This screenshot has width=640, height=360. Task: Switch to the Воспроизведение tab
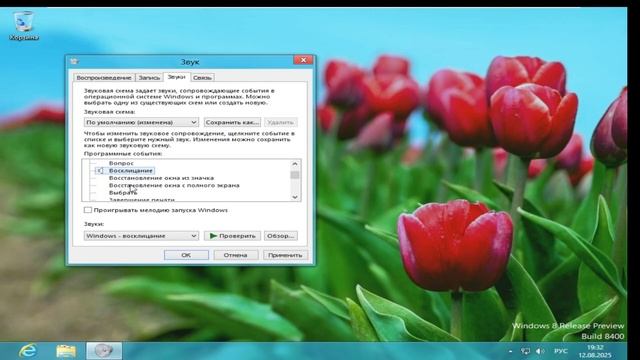point(104,78)
